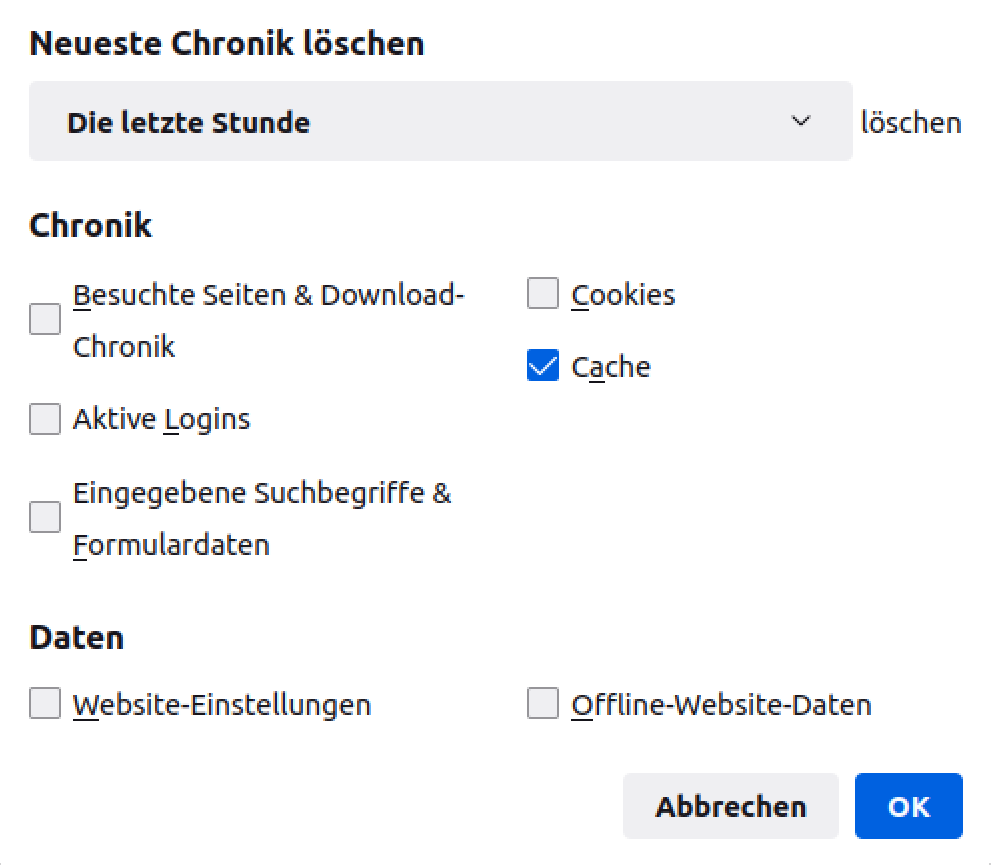Click the 'Website-Einstellungen' label text
This screenshot has width=991, height=865.
coord(222,705)
